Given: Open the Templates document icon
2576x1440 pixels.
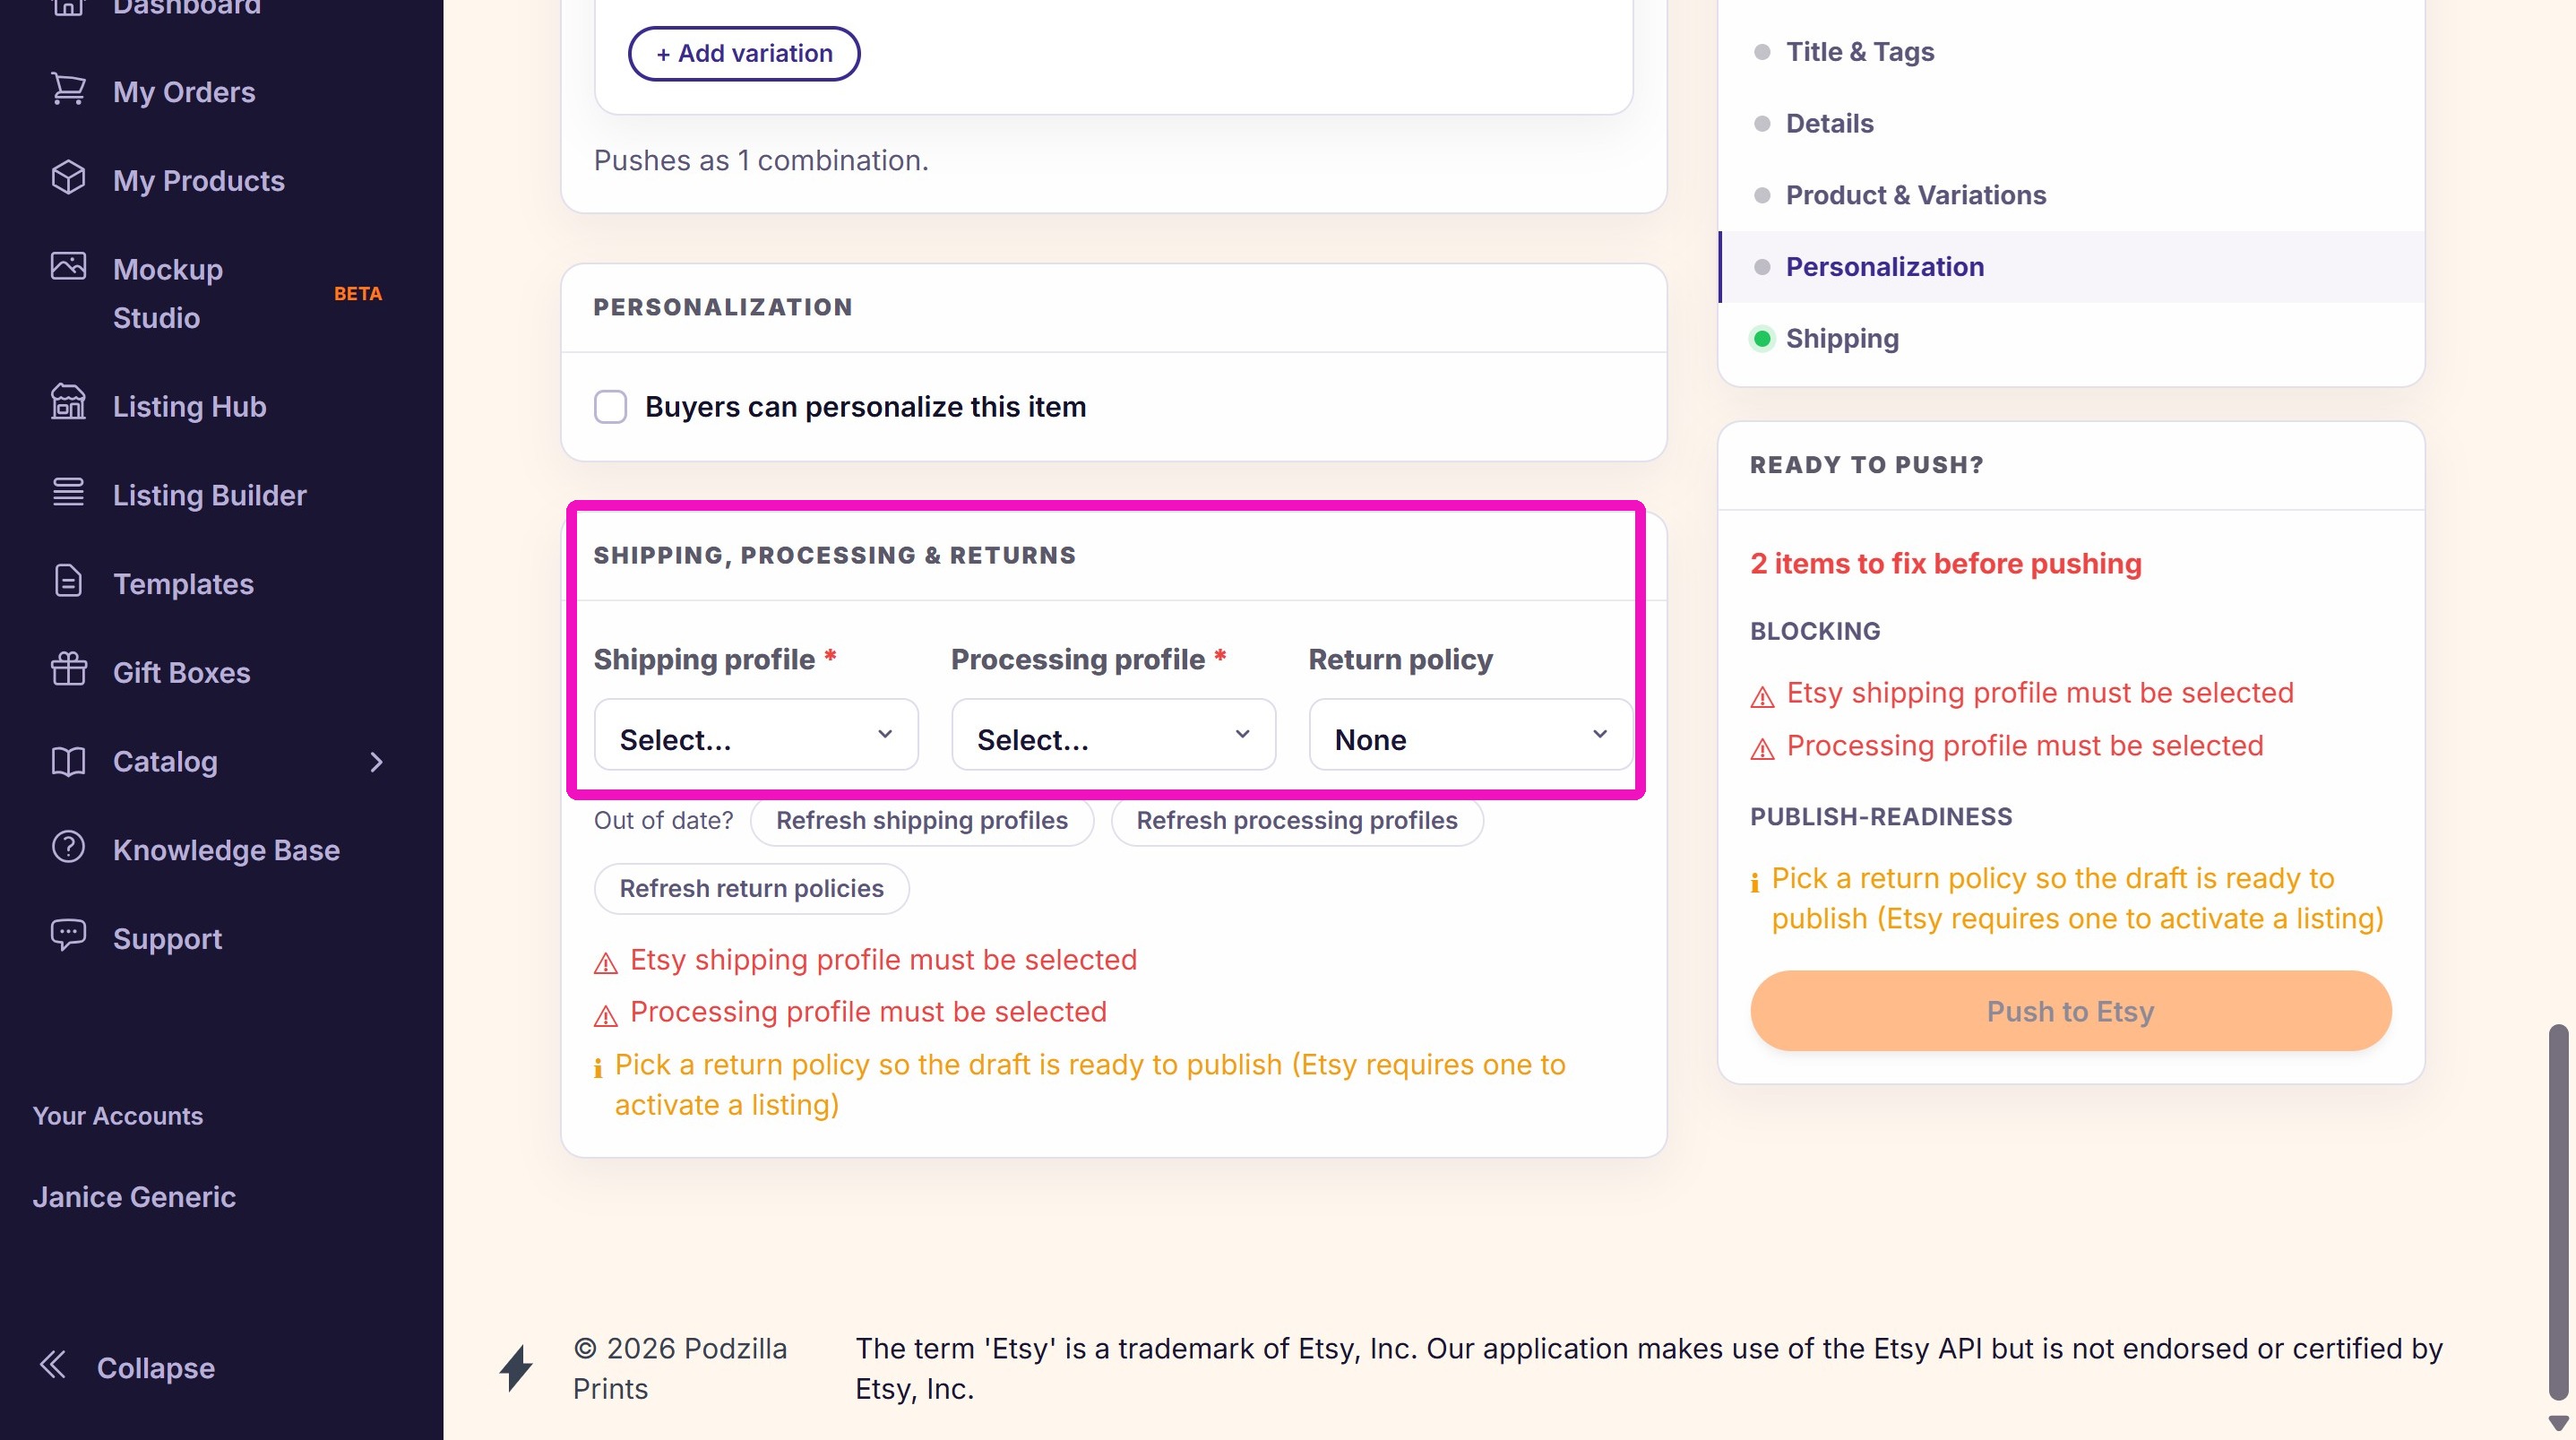Looking at the screenshot, I should (68, 581).
